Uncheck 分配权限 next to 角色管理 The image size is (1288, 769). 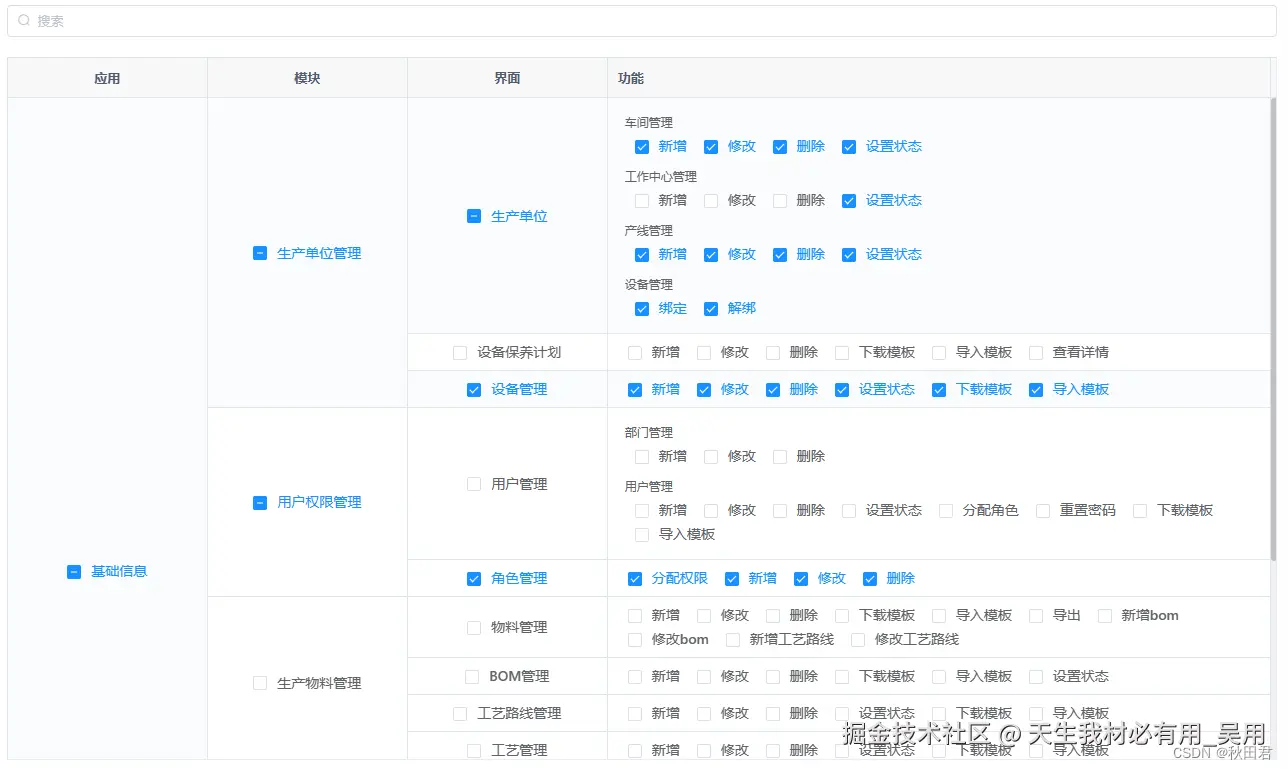(x=635, y=578)
